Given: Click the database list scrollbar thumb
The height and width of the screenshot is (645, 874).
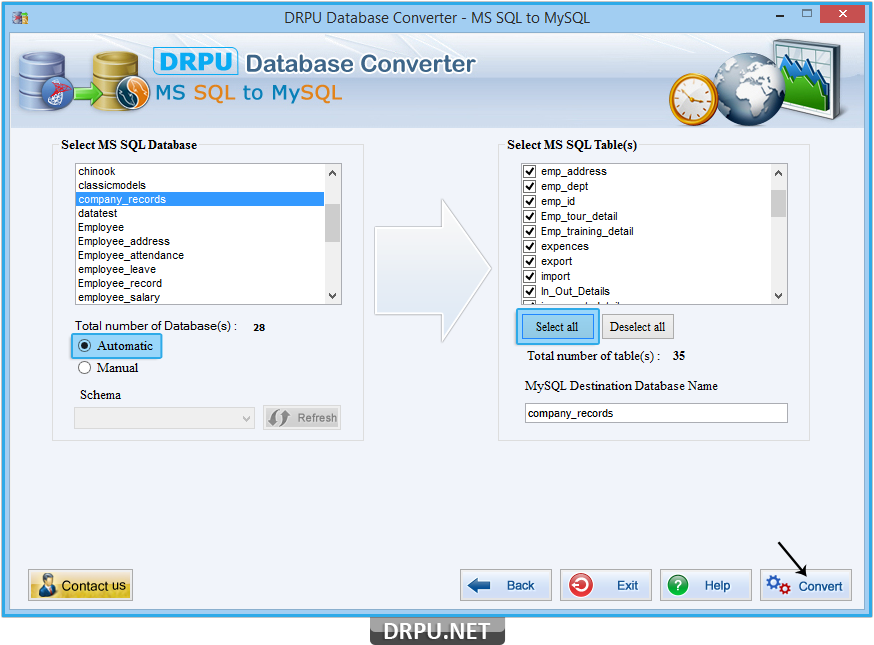Looking at the screenshot, I should pyautogui.click(x=333, y=223).
